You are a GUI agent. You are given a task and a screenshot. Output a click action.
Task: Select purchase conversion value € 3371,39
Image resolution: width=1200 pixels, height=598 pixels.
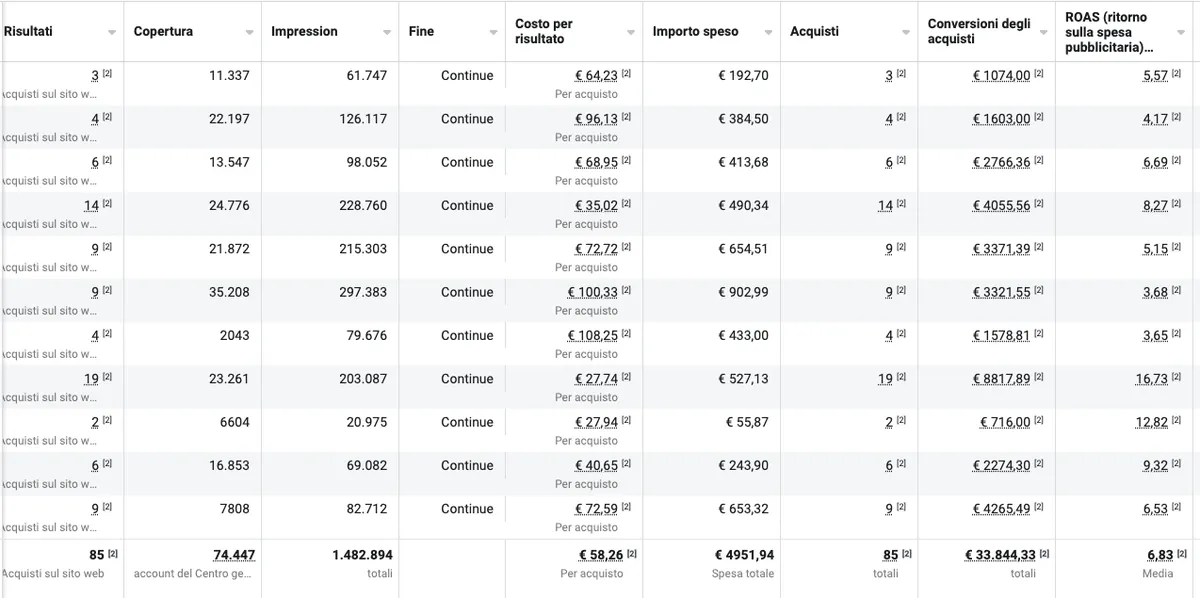pyautogui.click(x=1001, y=249)
